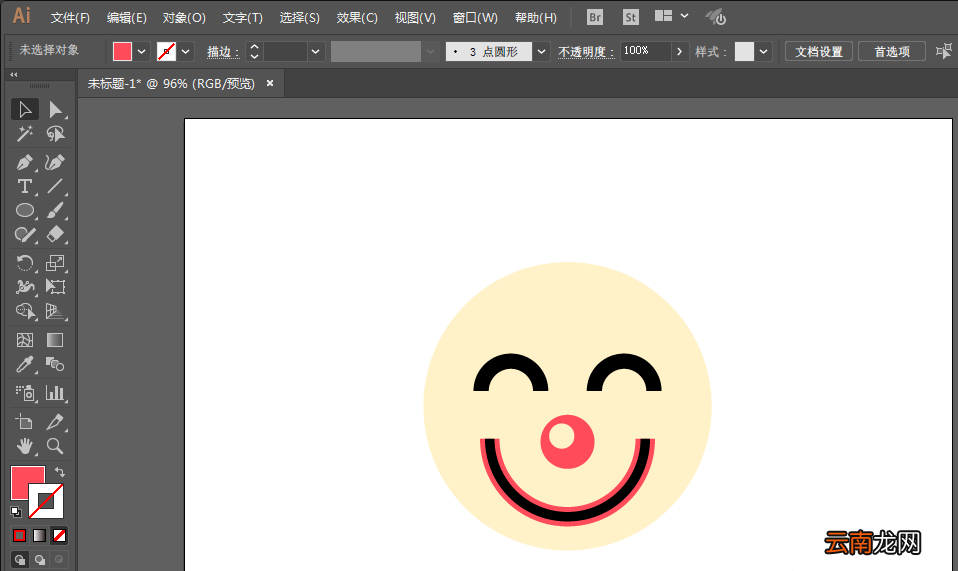
Task: Open the stroke color dropdown in control bar
Action: [186, 52]
